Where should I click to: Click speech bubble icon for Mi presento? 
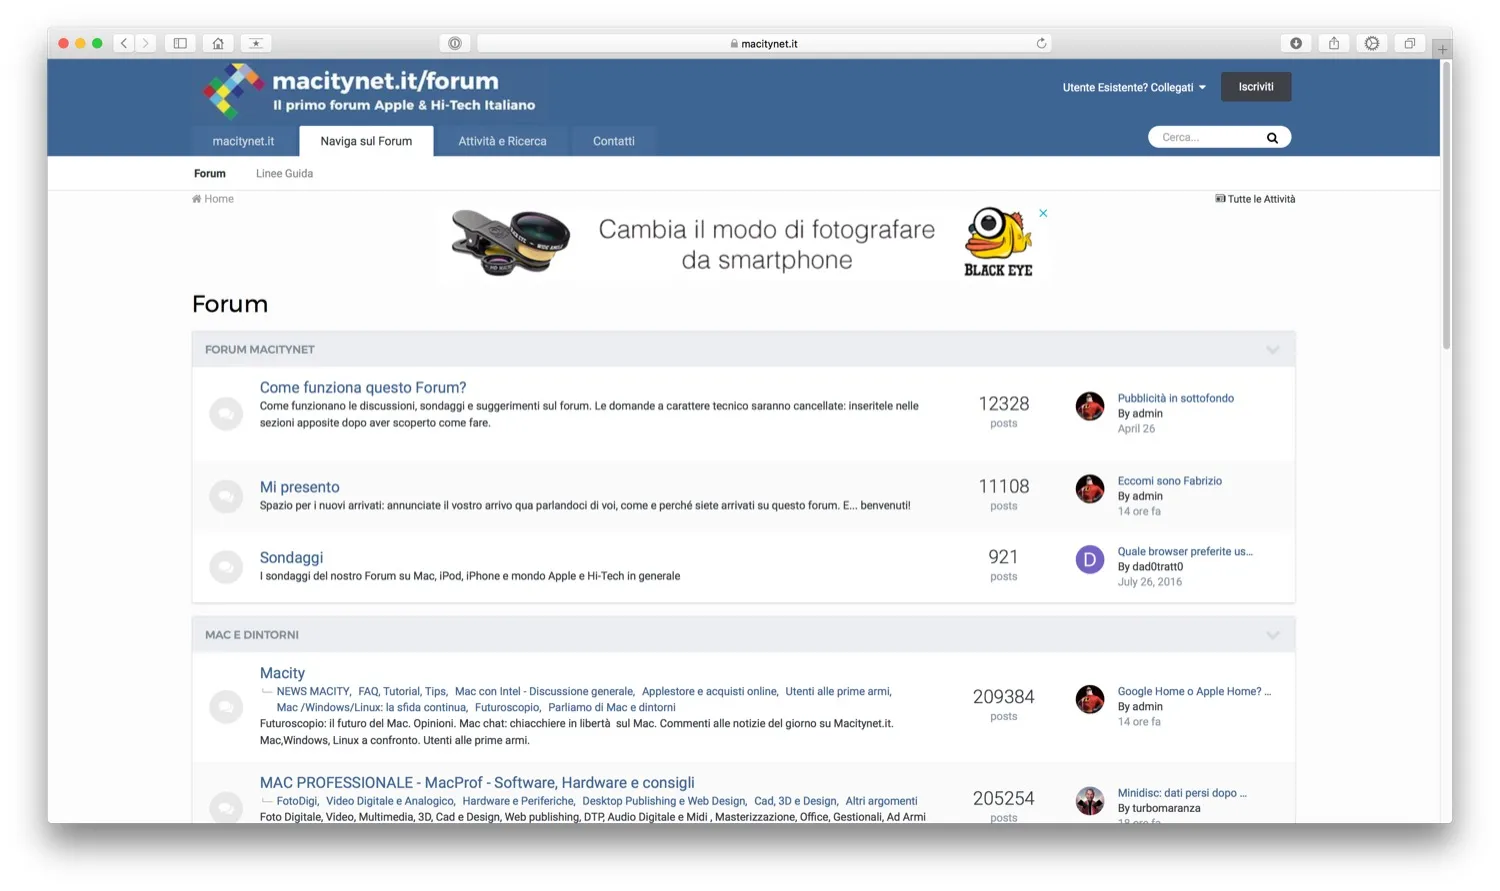pos(226,496)
